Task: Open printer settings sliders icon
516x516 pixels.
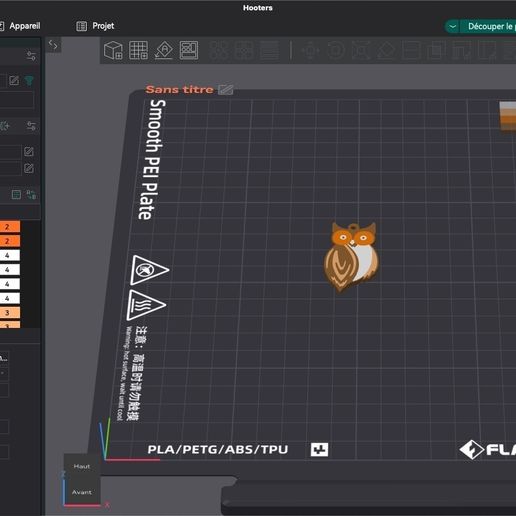Action: tap(31, 56)
